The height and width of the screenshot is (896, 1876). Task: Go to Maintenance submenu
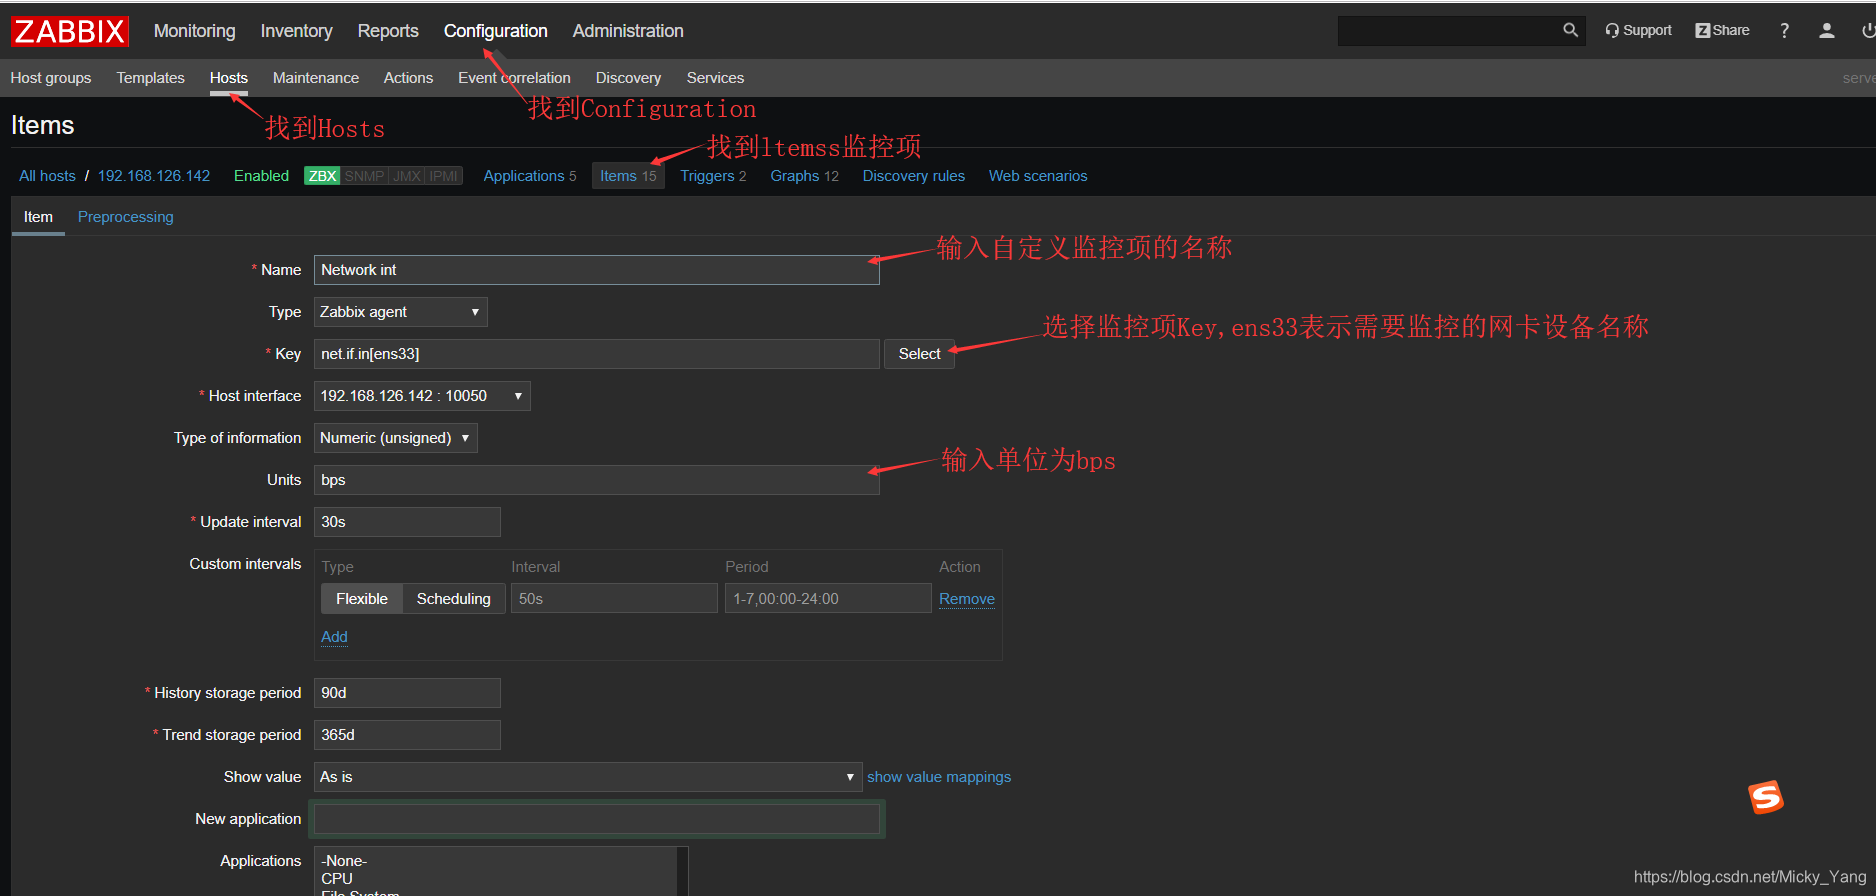tap(316, 78)
